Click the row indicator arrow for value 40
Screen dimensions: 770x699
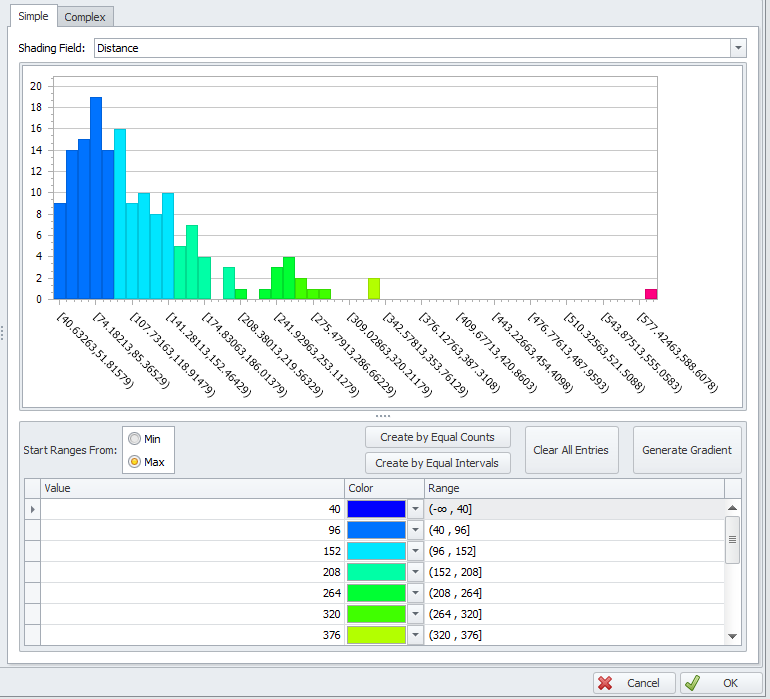click(32, 509)
